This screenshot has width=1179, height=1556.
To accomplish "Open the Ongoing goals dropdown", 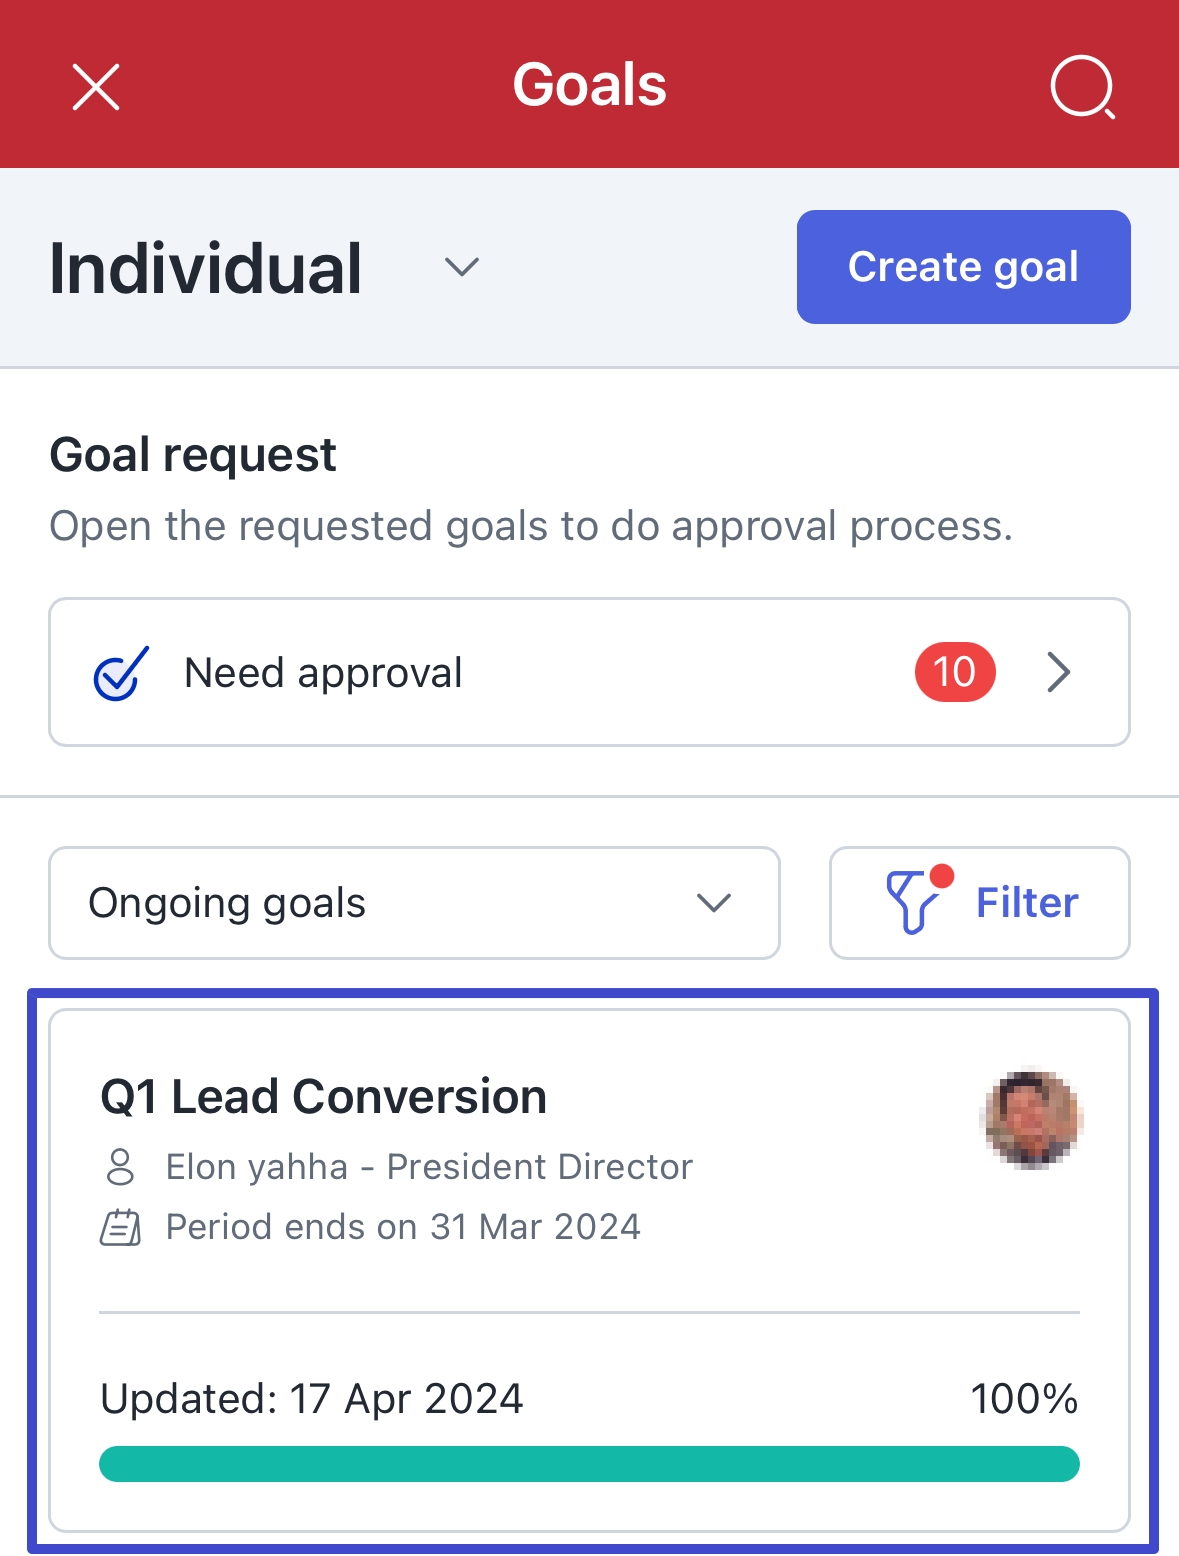I will coord(414,903).
